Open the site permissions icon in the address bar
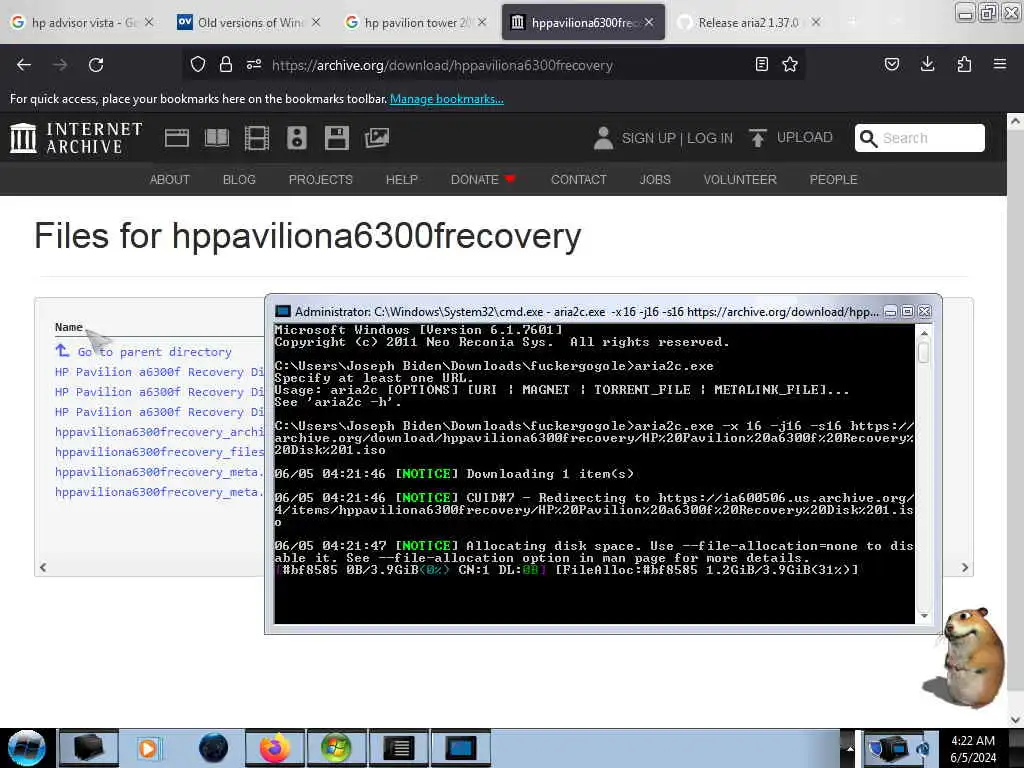 point(254,65)
